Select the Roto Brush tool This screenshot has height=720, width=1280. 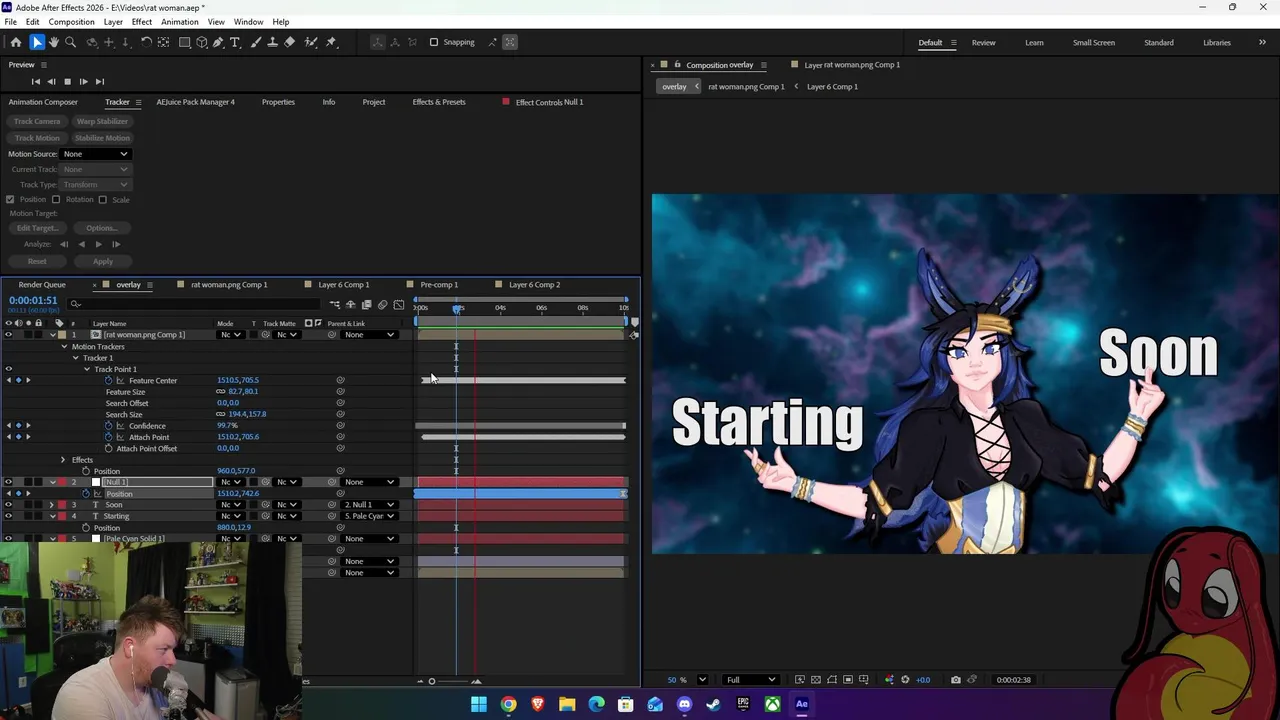[x=311, y=42]
